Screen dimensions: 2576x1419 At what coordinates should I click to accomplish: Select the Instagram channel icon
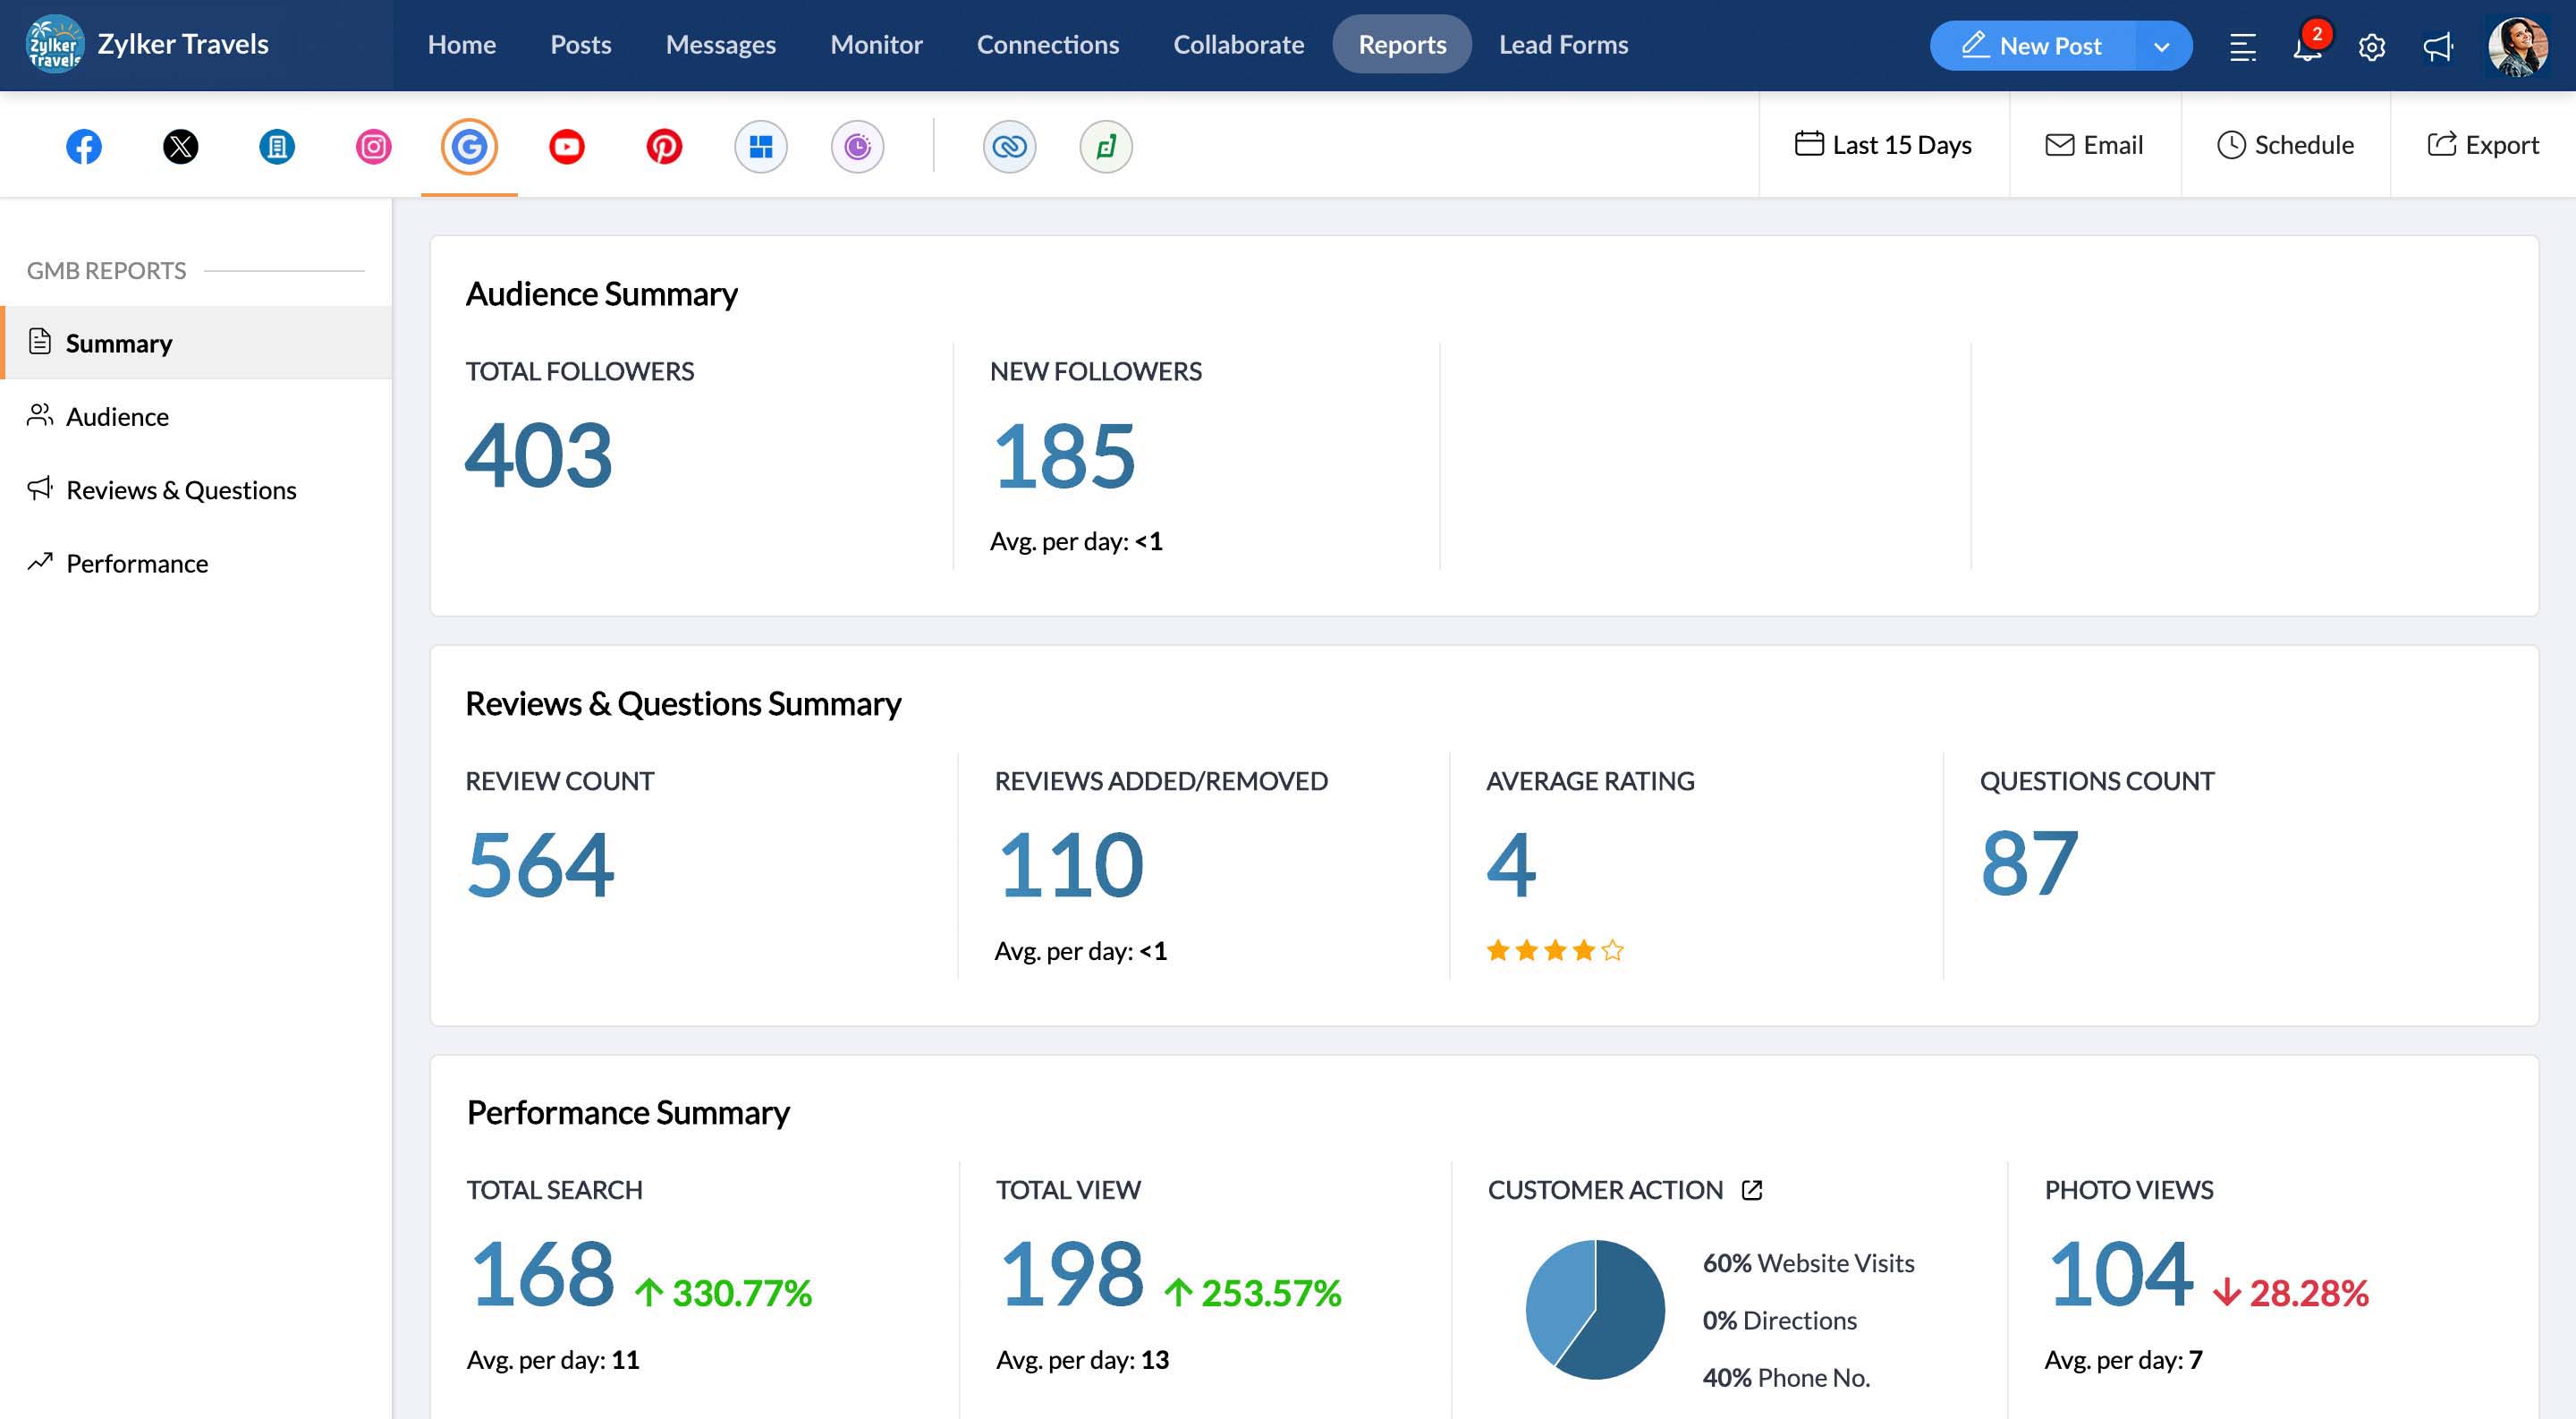373,147
